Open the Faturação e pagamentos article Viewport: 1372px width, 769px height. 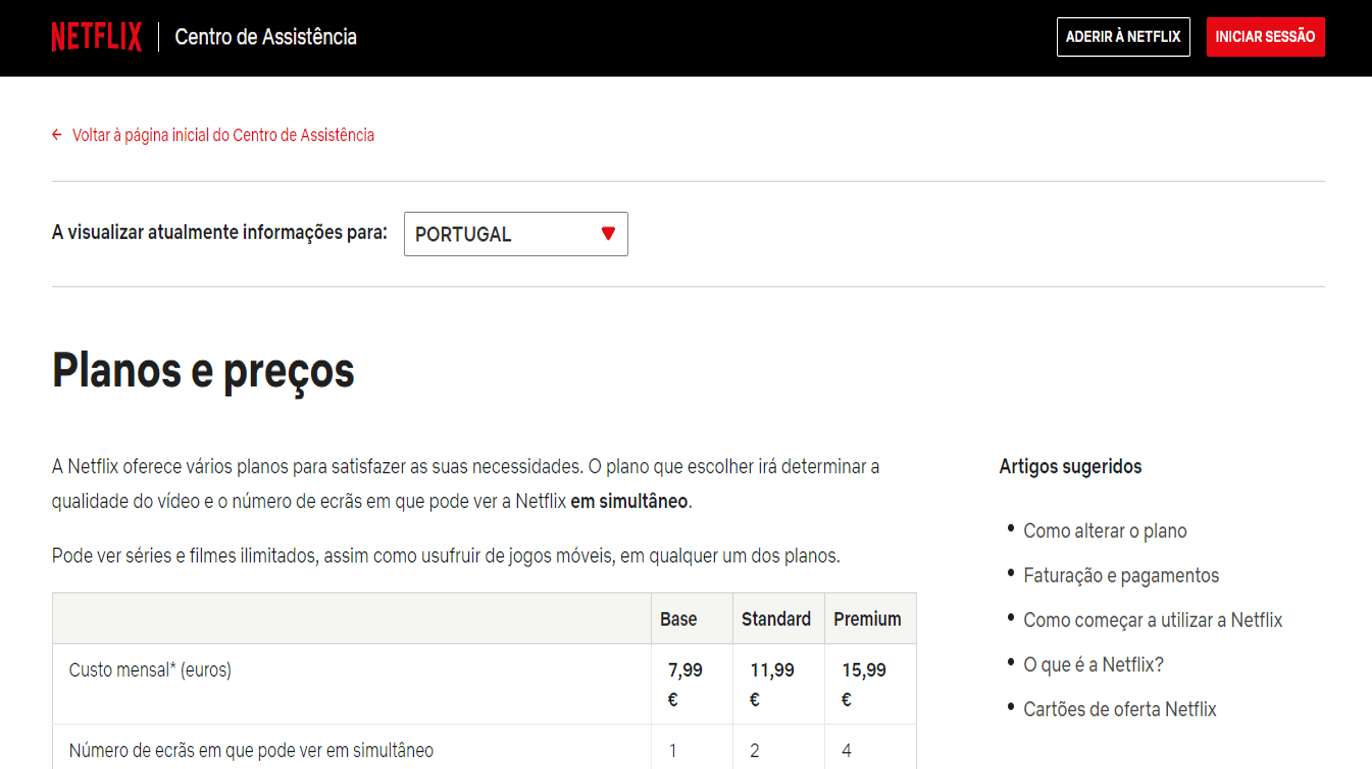point(1120,576)
